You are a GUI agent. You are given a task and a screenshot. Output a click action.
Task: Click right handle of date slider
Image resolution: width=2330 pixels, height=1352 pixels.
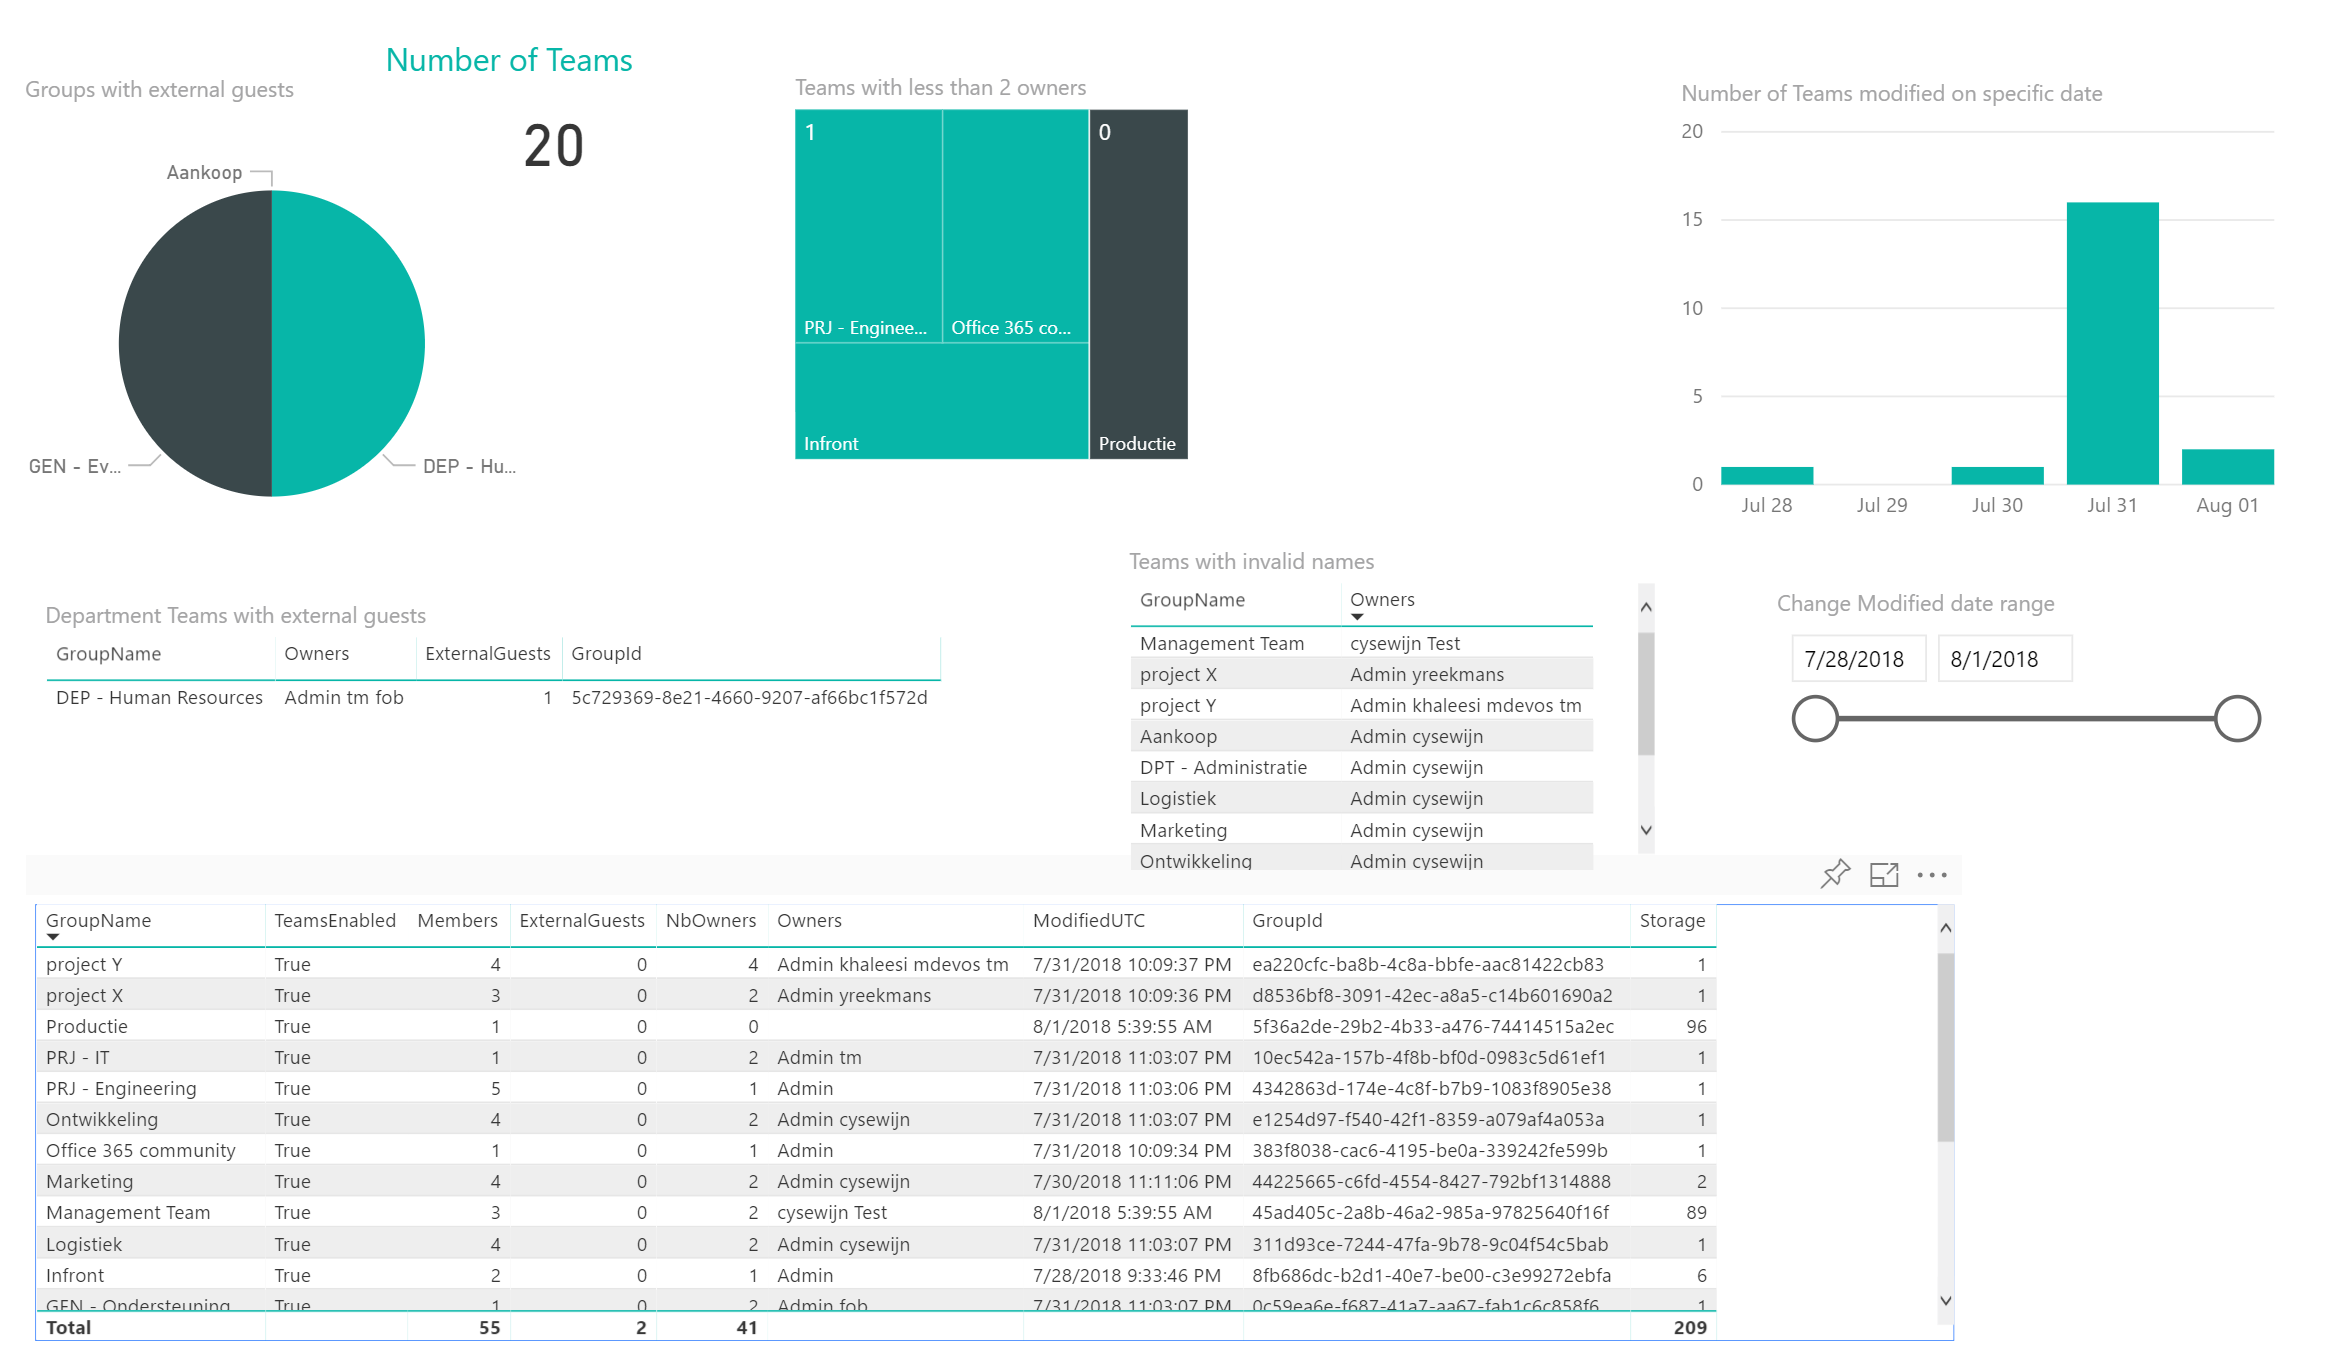(2237, 718)
